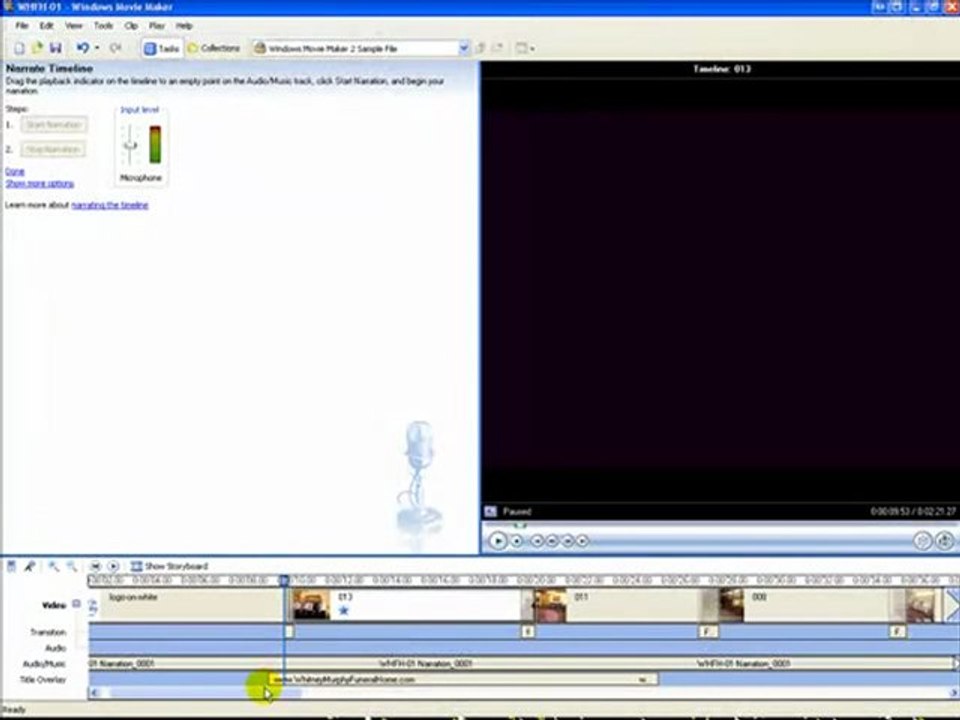Click the Forward playback button
Viewport: 960px width, 720px height.
tap(582, 541)
